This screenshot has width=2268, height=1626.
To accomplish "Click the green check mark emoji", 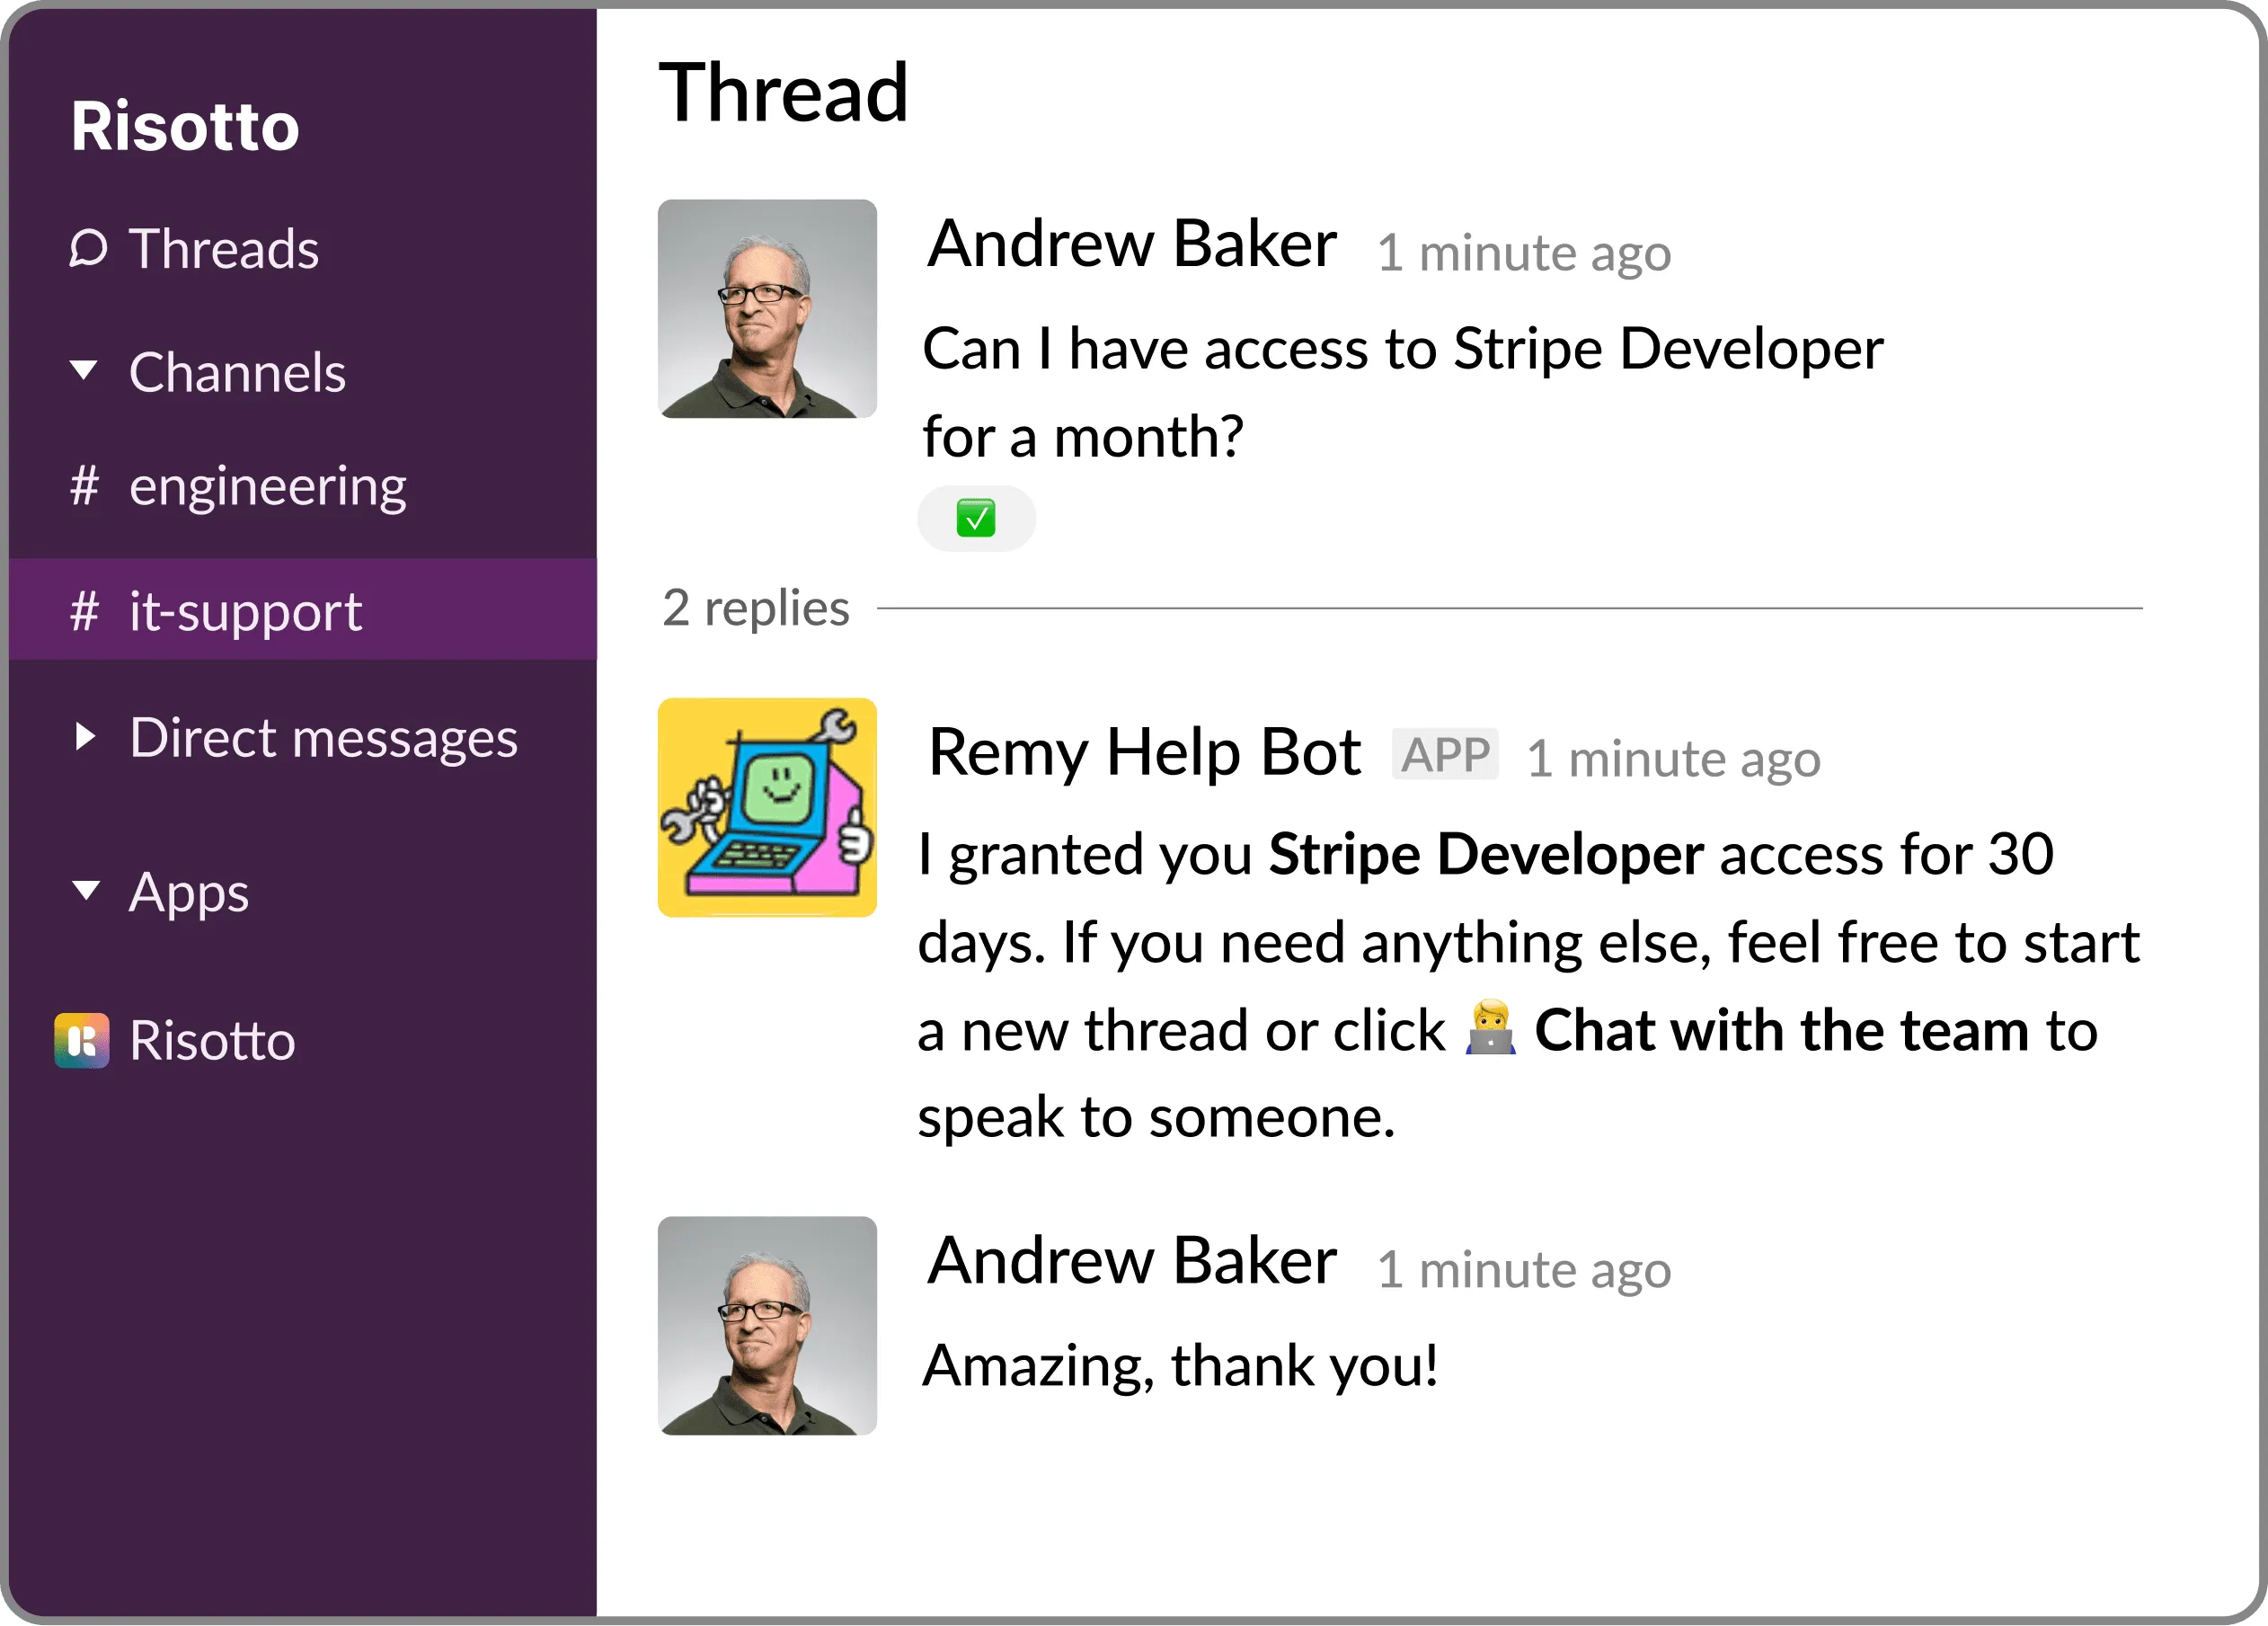I will [x=975, y=518].
